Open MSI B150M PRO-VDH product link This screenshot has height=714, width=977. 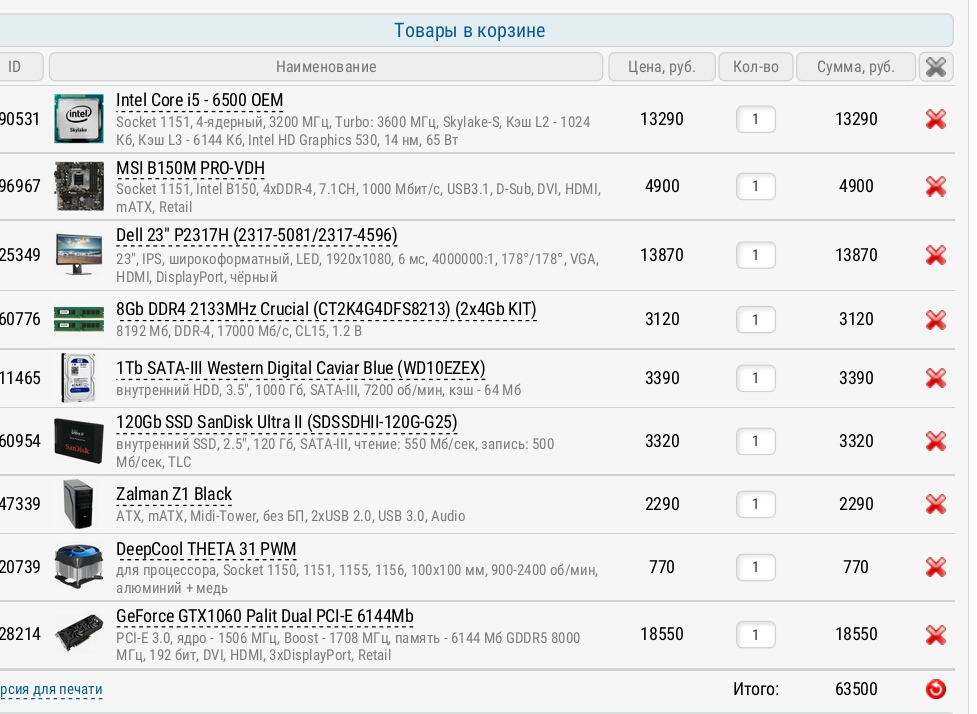coord(190,168)
